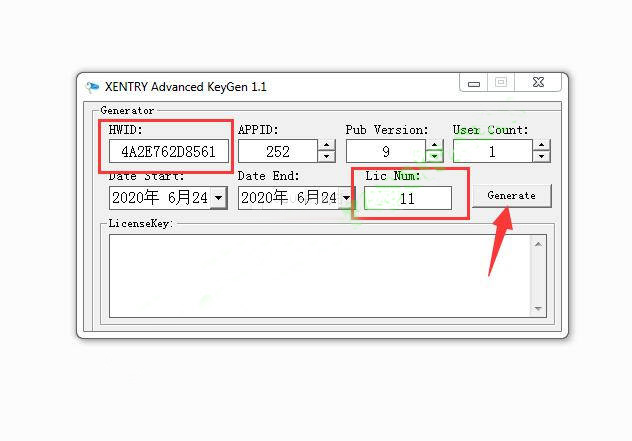632x441 pixels.
Task: Click the Generate button
Action: (x=511, y=196)
